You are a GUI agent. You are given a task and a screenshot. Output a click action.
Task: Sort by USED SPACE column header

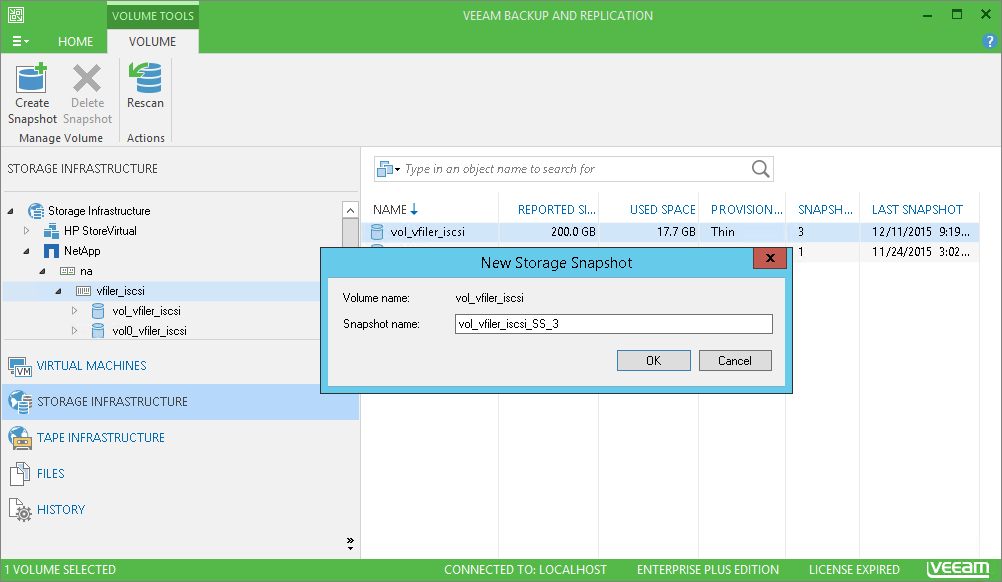(663, 210)
